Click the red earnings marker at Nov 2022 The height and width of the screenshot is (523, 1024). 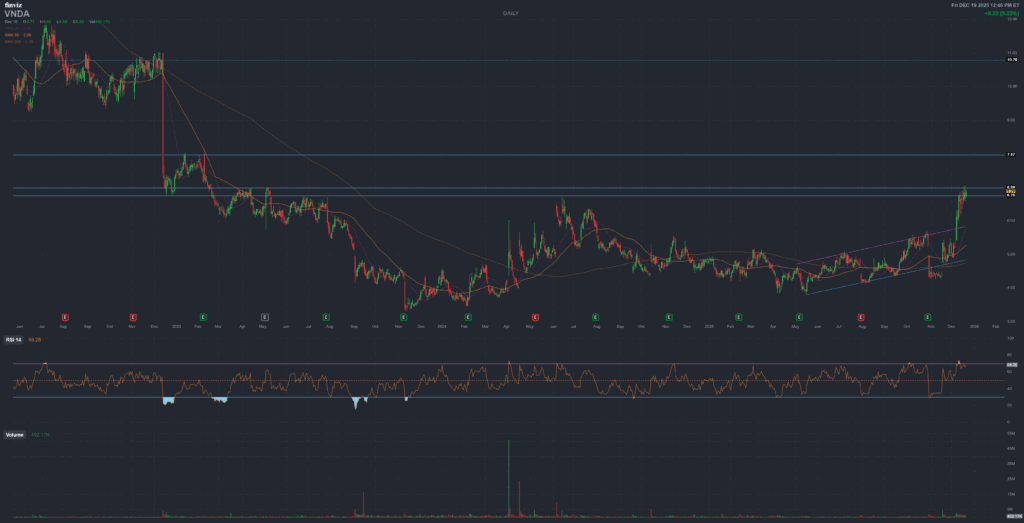tap(133, 315)
